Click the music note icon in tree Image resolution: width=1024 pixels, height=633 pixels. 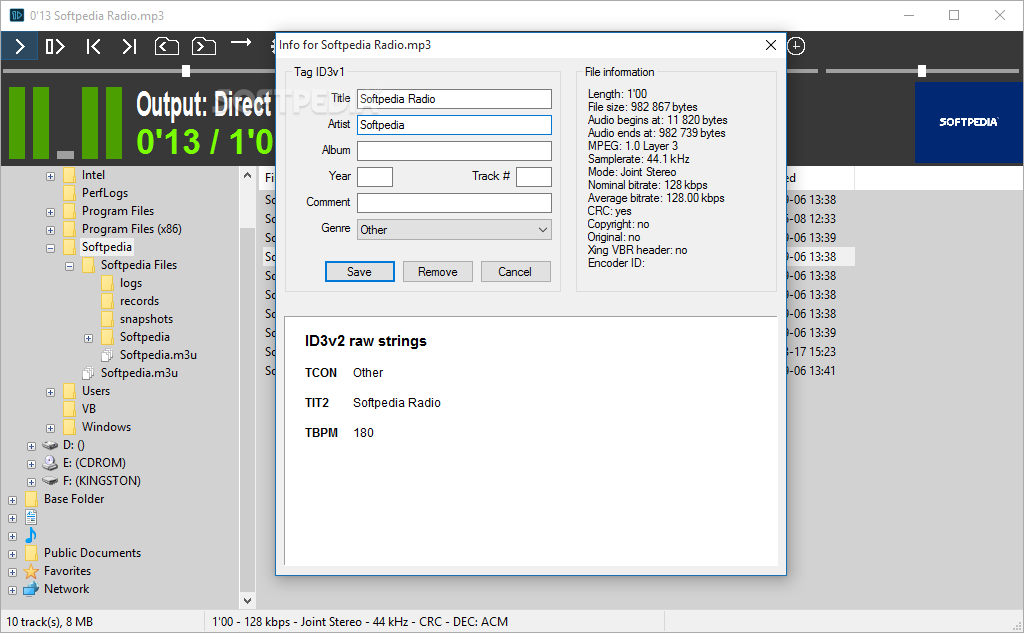31,535
